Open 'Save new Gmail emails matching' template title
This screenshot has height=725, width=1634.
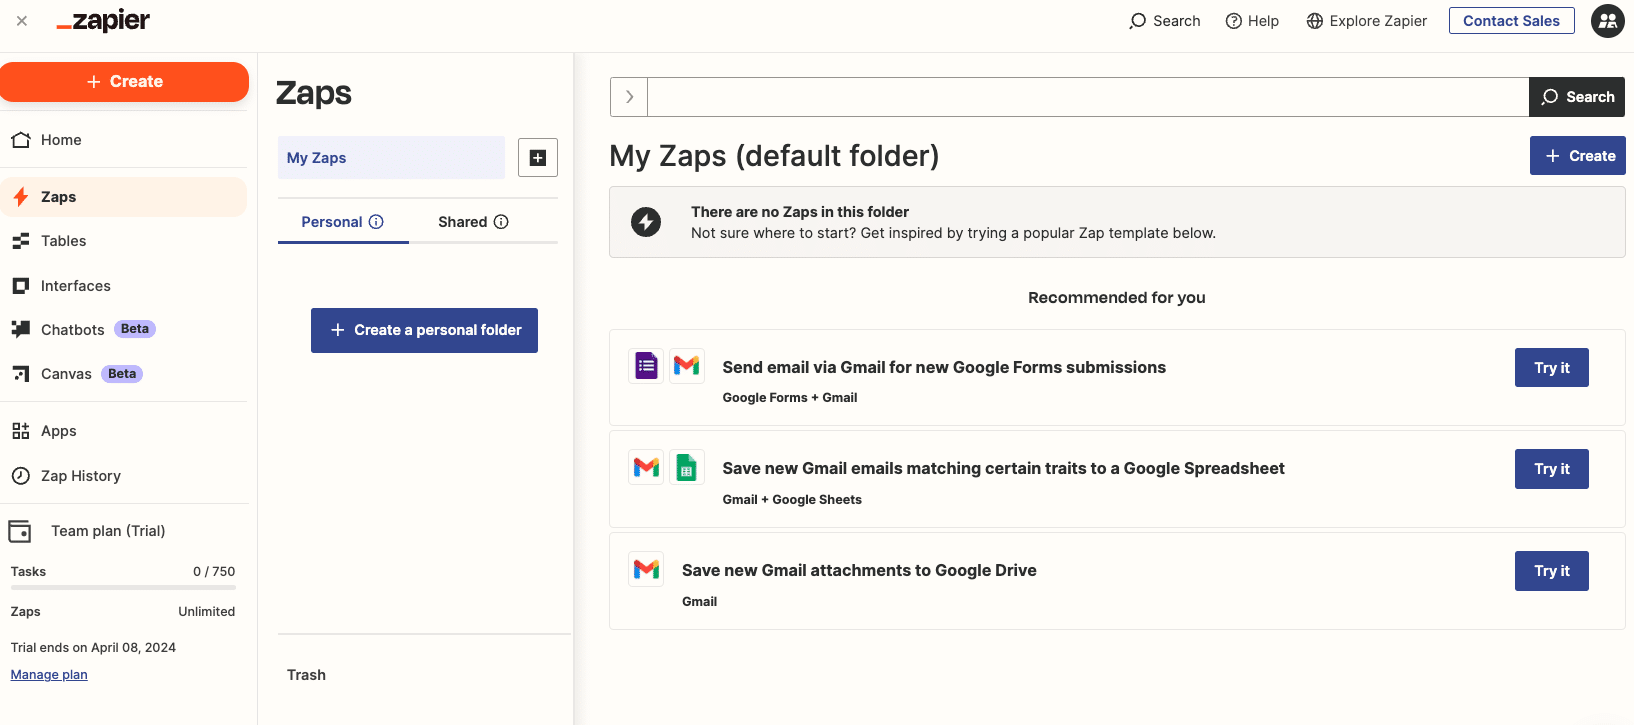pyautogui.click(x=1003, y=469)
